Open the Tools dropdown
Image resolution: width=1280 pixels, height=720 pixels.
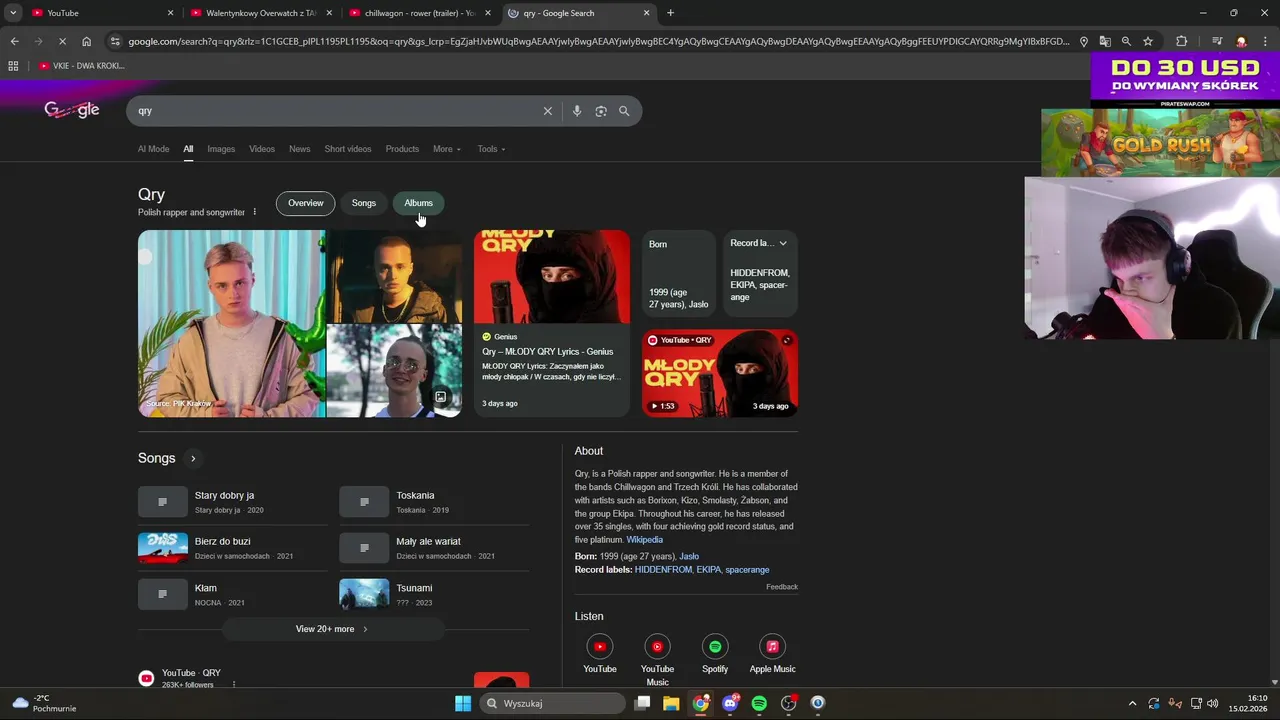point(491,149)
